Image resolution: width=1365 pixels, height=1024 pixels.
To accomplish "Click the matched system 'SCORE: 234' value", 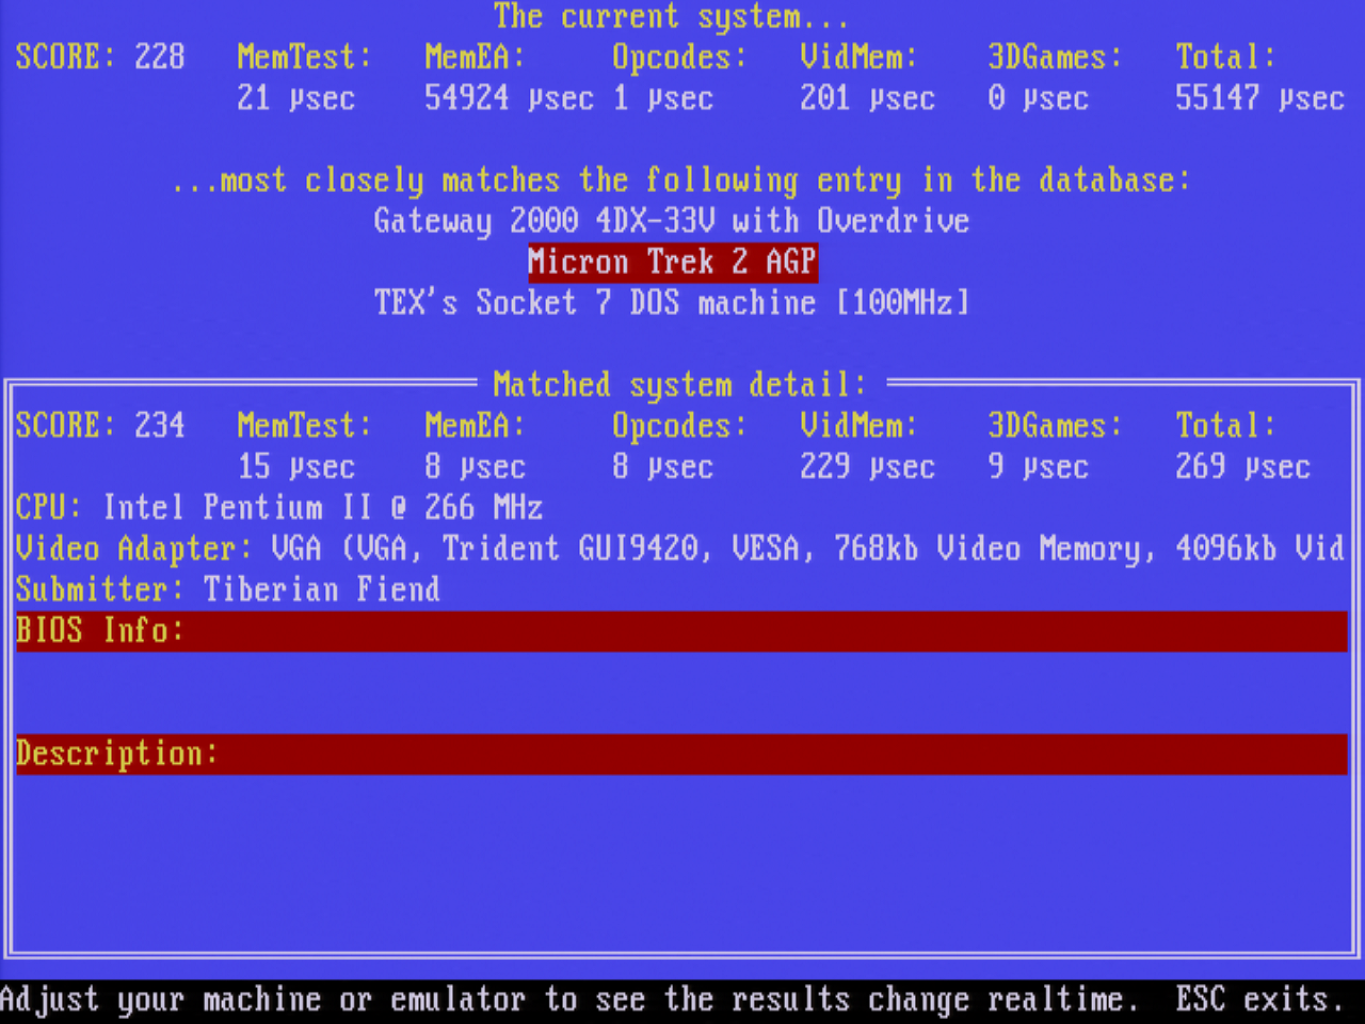I will coord(100,426).
